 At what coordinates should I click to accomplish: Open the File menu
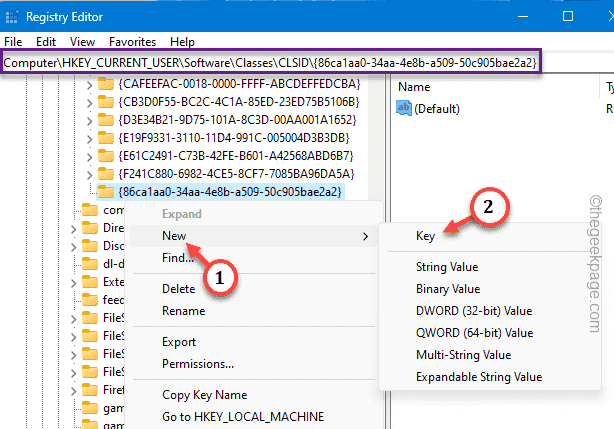click(x=13, y=42)
